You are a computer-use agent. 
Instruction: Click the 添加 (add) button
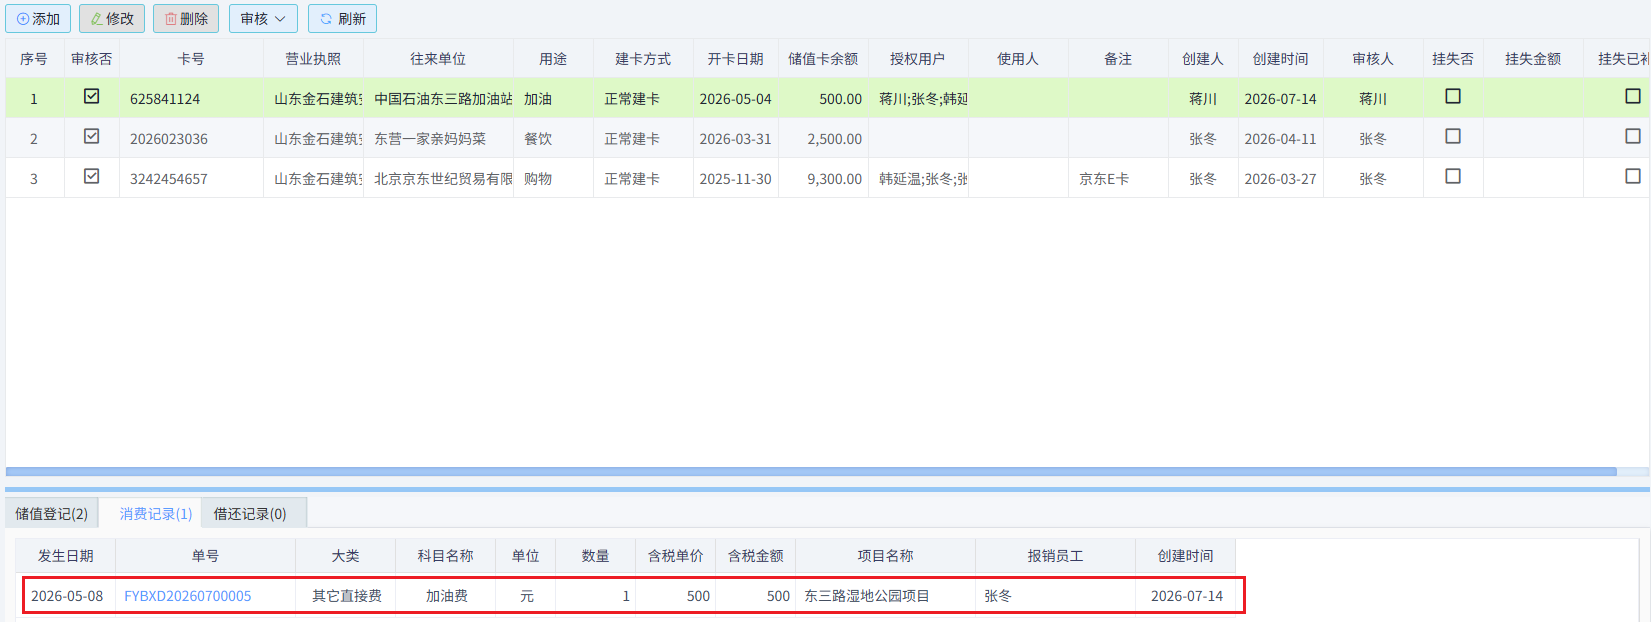click(x=38, y=19)
